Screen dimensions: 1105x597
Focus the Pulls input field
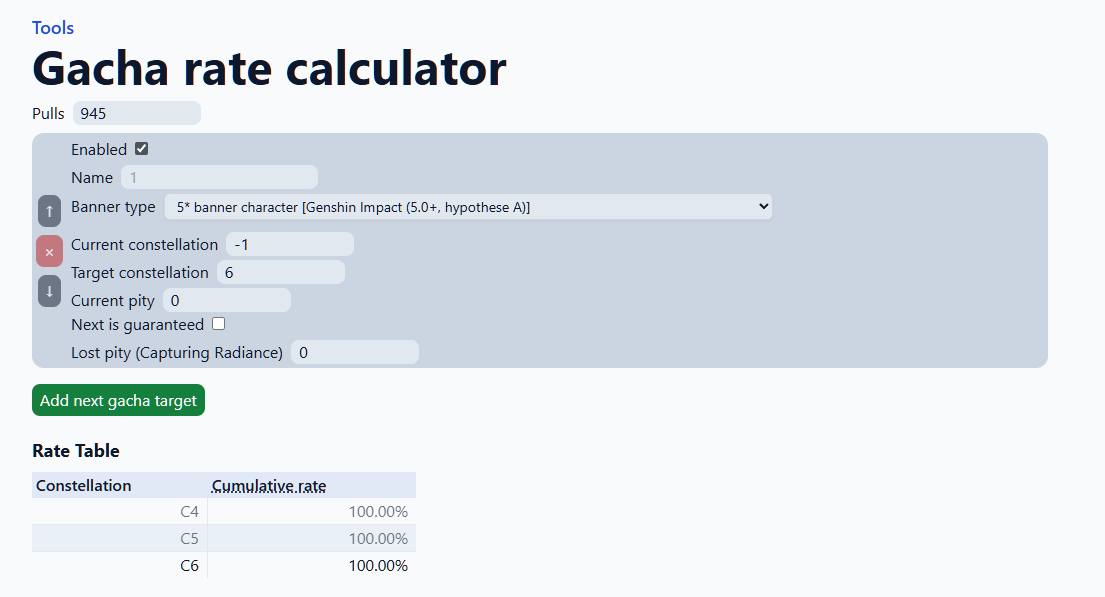[136, 113]
